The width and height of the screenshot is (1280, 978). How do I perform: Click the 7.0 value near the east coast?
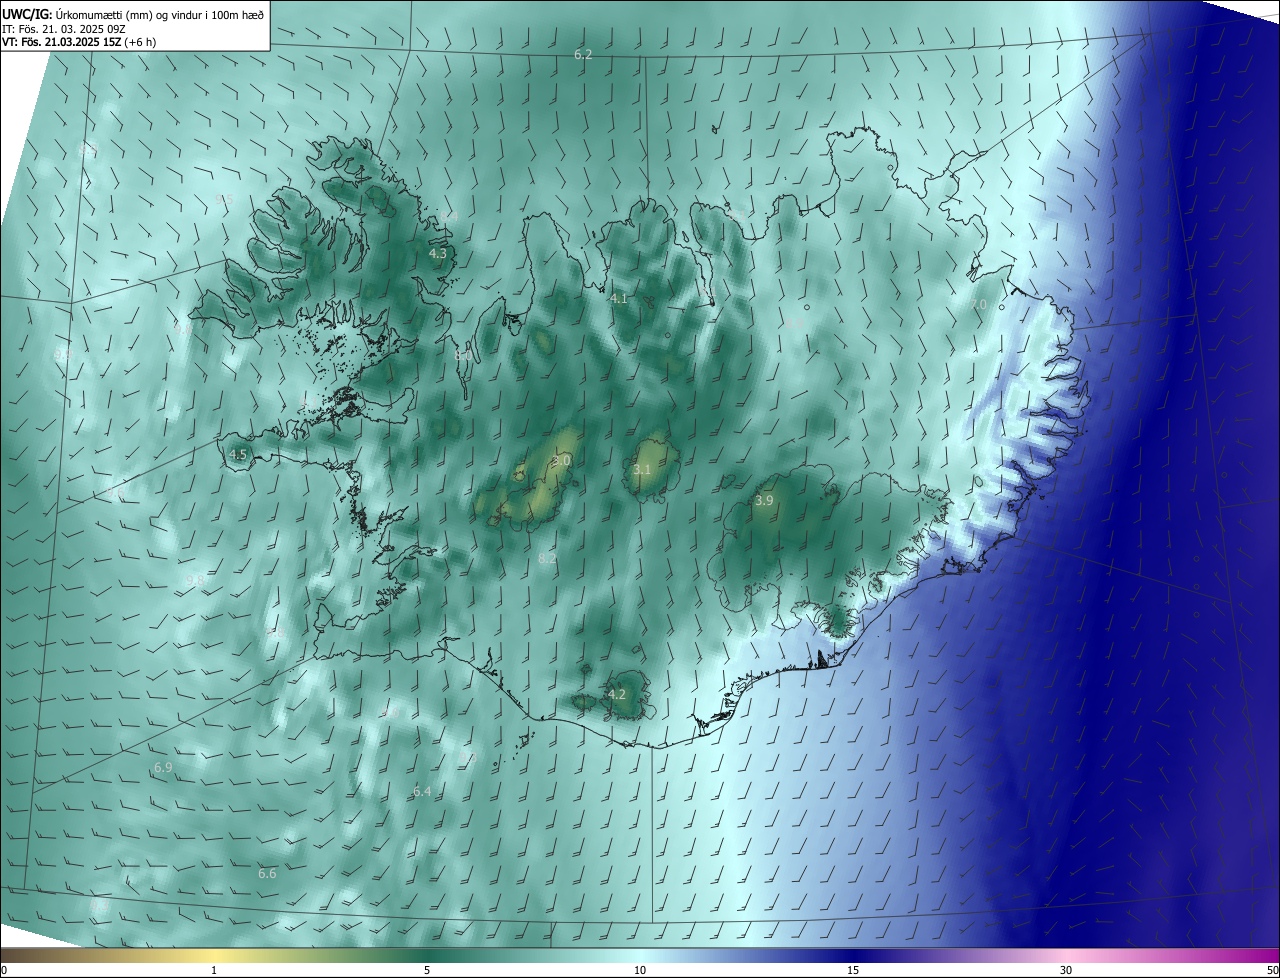(977, 304)
